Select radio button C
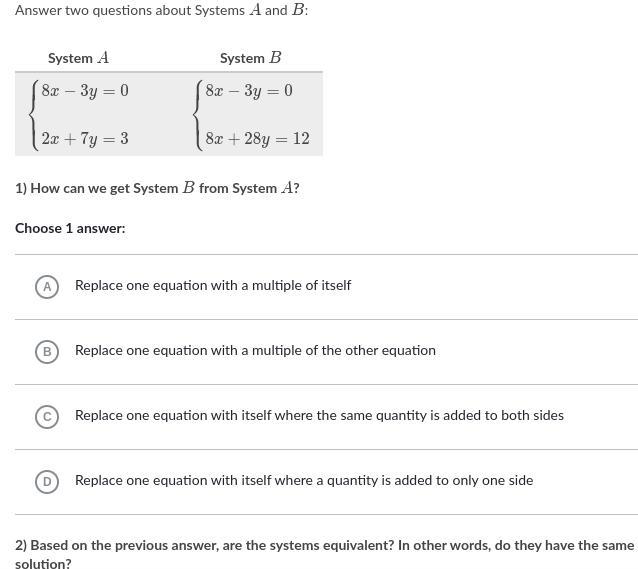 tap(46, 416)
